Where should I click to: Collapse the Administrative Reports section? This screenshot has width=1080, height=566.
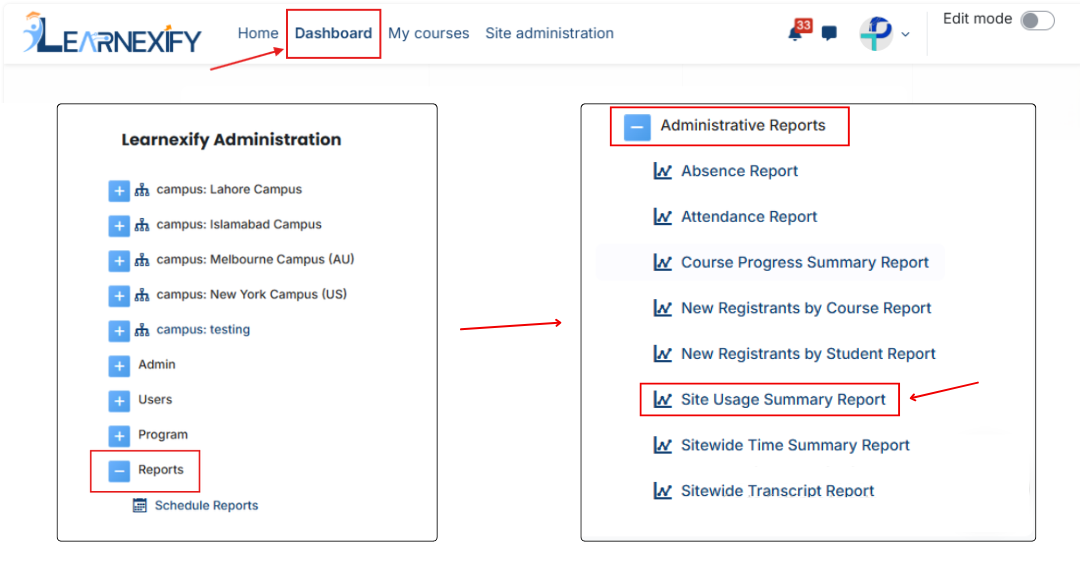click(637, 127)
